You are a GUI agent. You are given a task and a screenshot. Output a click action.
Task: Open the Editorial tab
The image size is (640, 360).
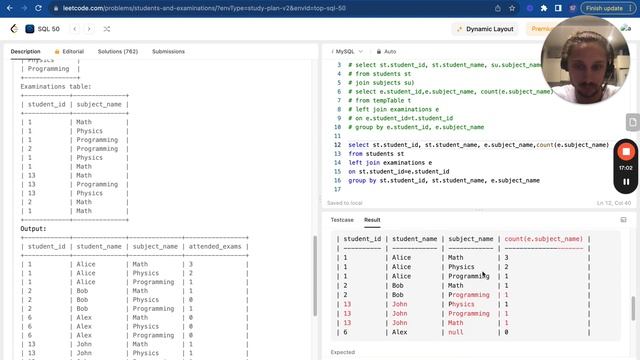[69, 51]
